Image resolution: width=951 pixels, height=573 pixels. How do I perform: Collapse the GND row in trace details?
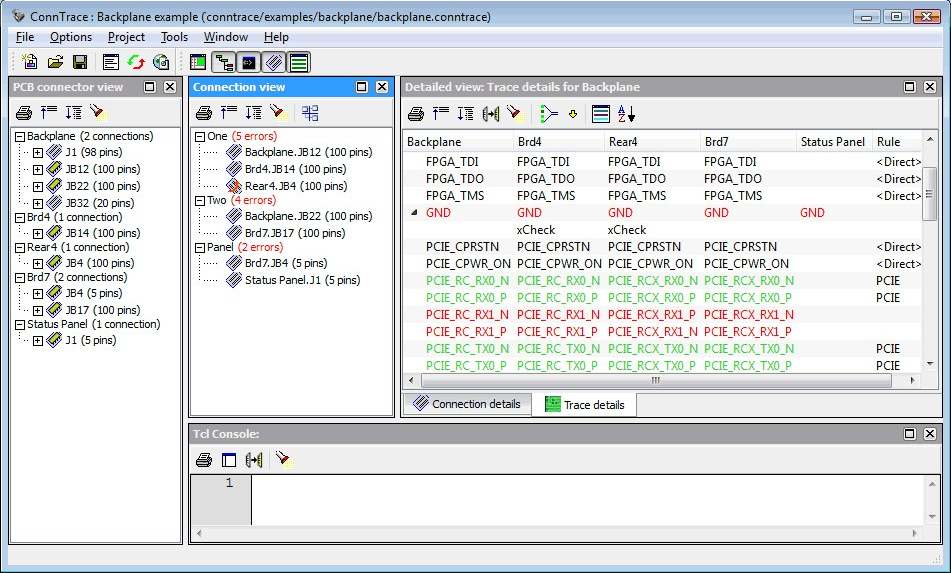[x=415, y=213]
